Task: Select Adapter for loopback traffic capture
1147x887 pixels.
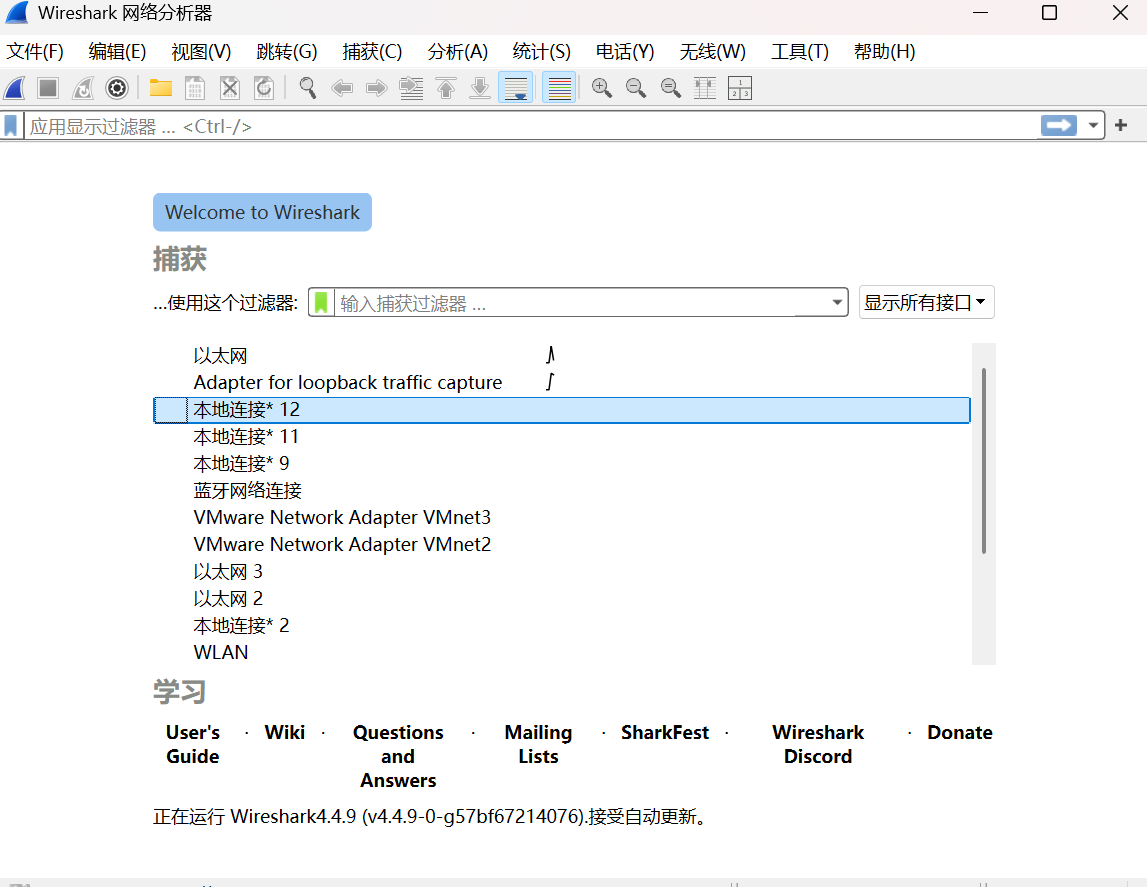Action: (562, 382)
